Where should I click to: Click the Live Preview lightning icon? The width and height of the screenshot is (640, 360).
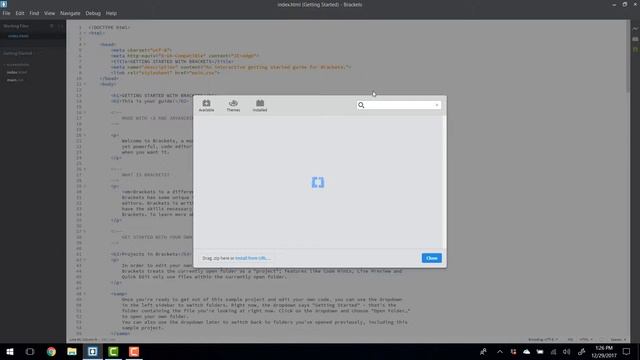pyautogui.click(x=635, y=29)
